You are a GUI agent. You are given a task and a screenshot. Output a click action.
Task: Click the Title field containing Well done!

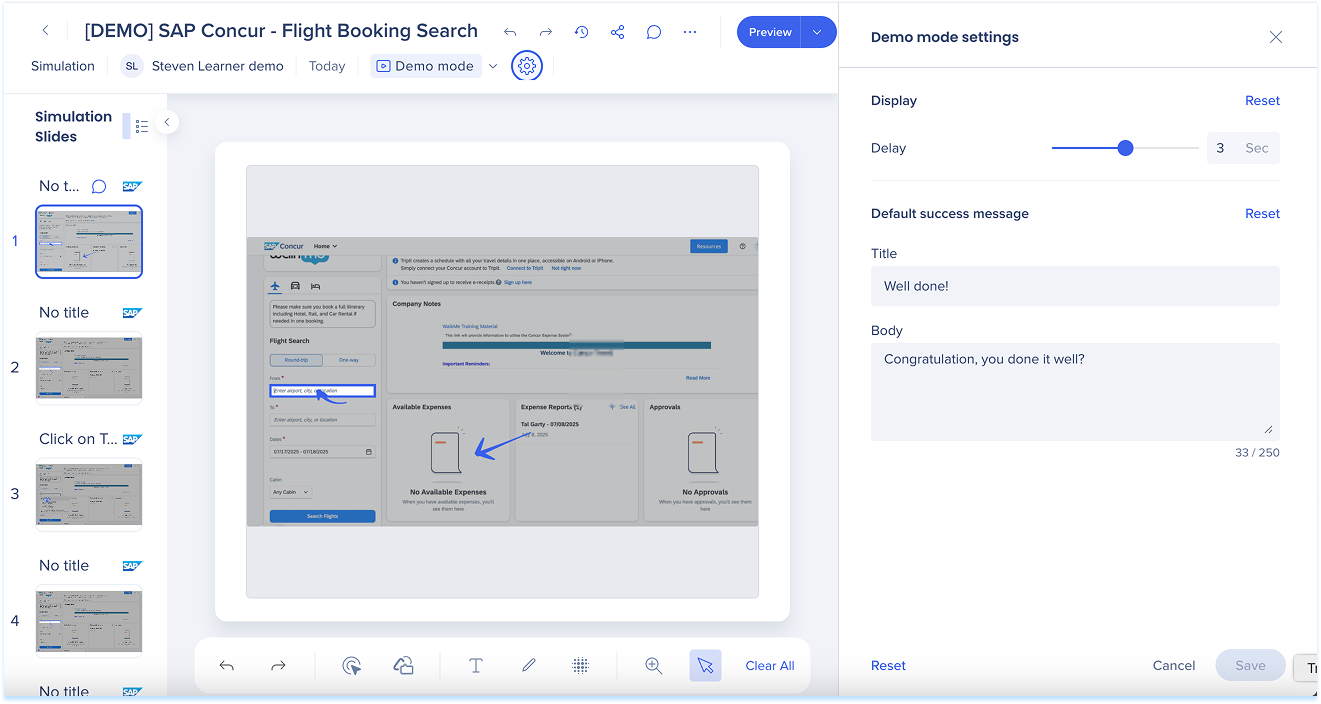pos(1074,286)
